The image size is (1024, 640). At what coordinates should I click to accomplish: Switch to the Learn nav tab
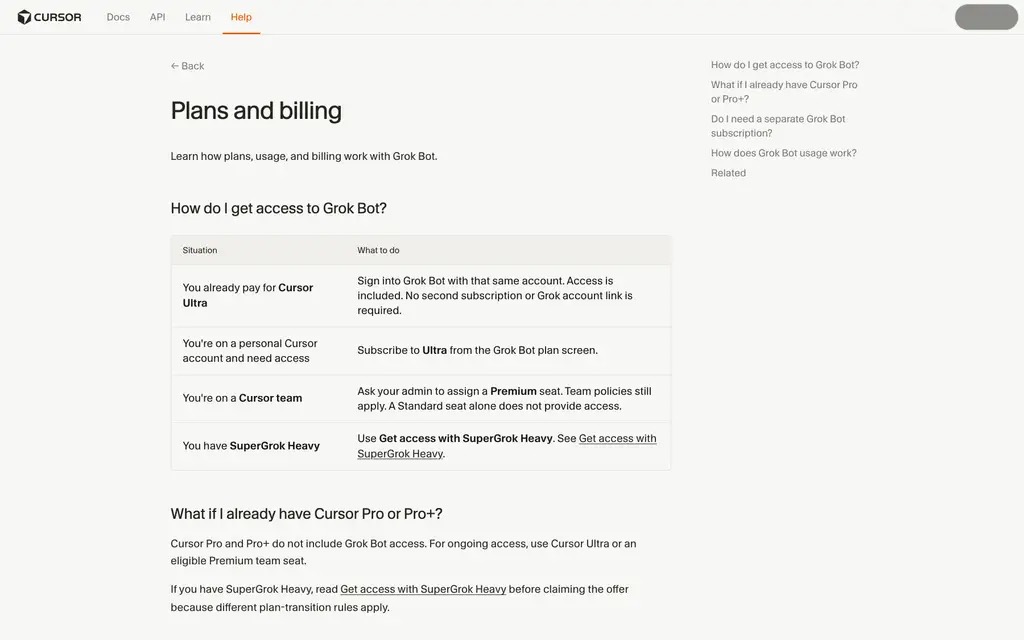(x=198, y=17)
